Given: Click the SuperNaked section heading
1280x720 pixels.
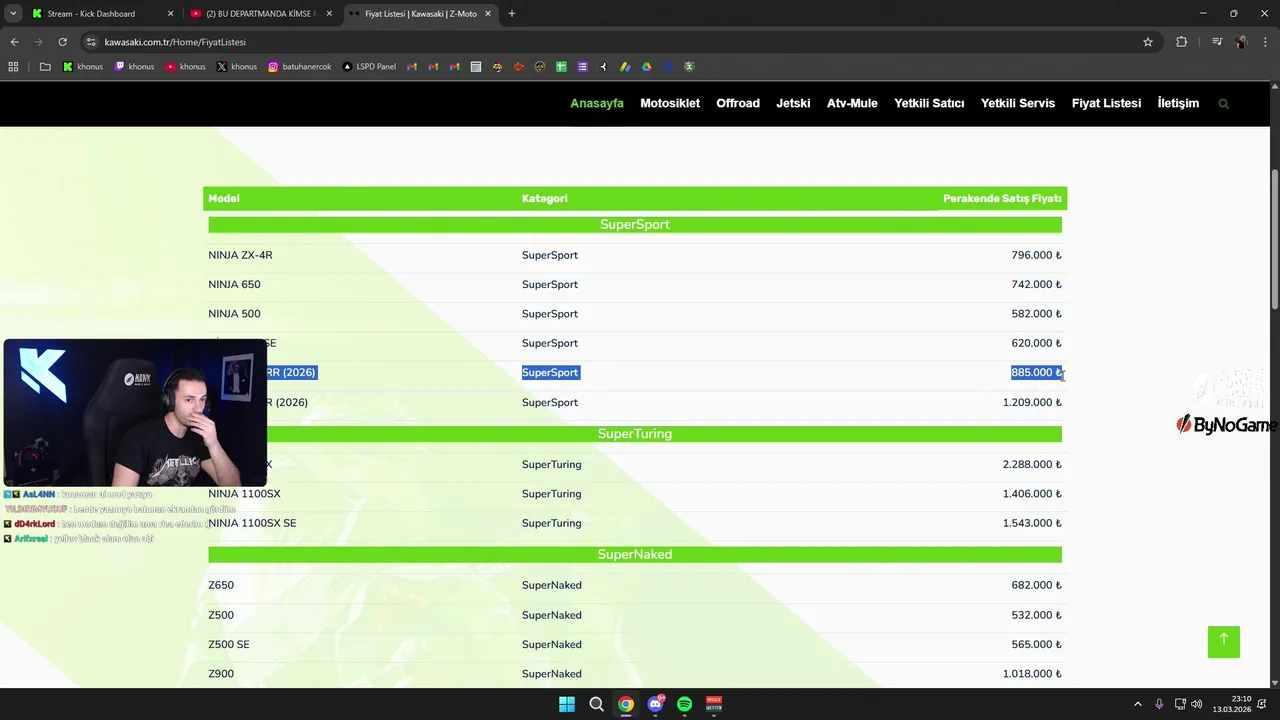Looking at the screenshot, I should pos(635,554).
